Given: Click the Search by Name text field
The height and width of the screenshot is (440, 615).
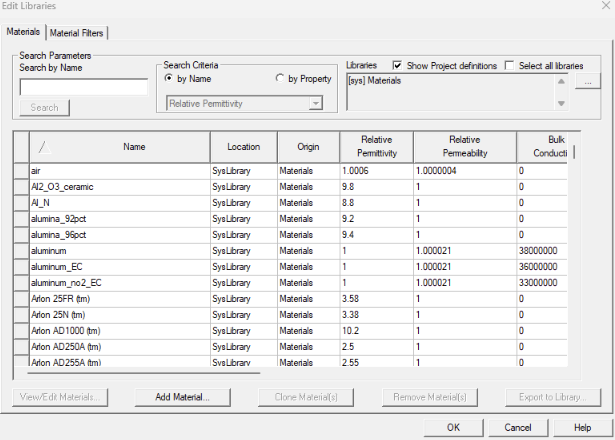Looking at the screenshot, I should click(83, 88).
